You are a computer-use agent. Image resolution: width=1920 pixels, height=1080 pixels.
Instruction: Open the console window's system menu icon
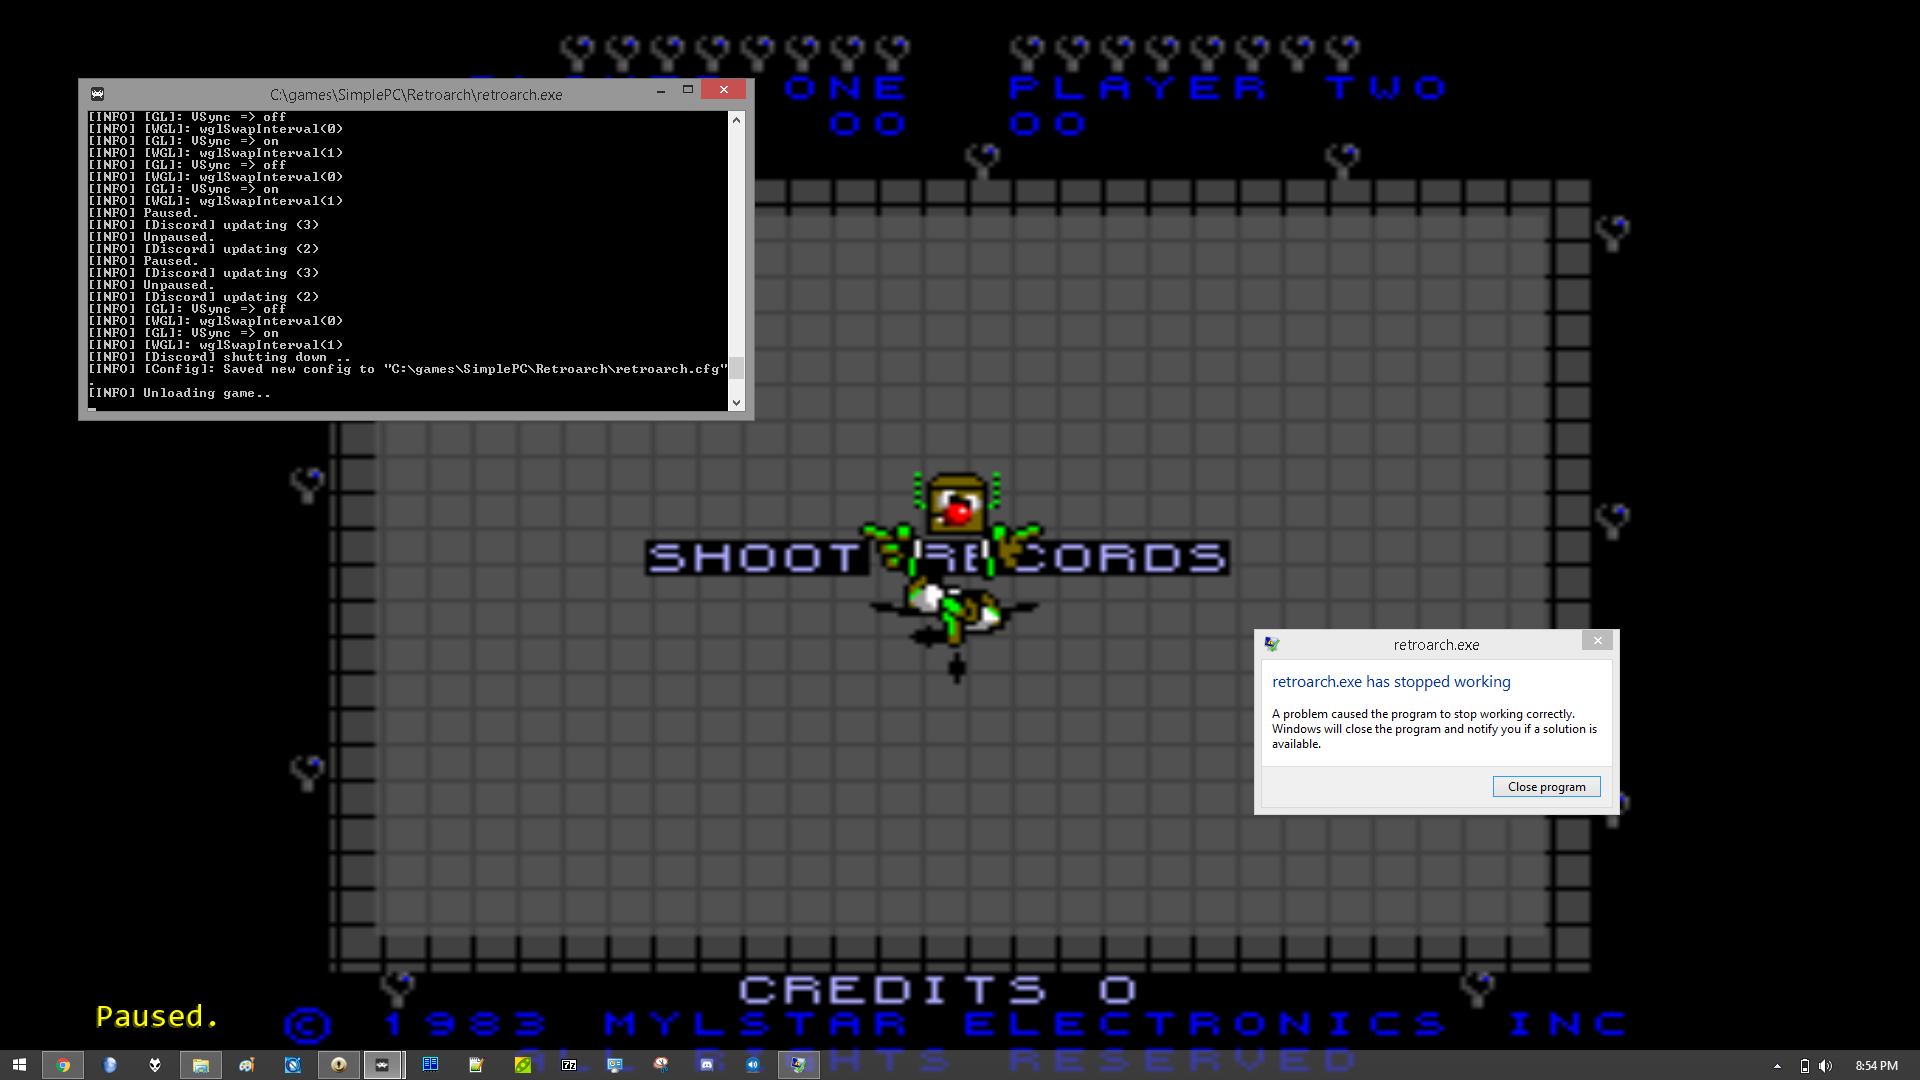pyautogui.click(x=97, y=93)
